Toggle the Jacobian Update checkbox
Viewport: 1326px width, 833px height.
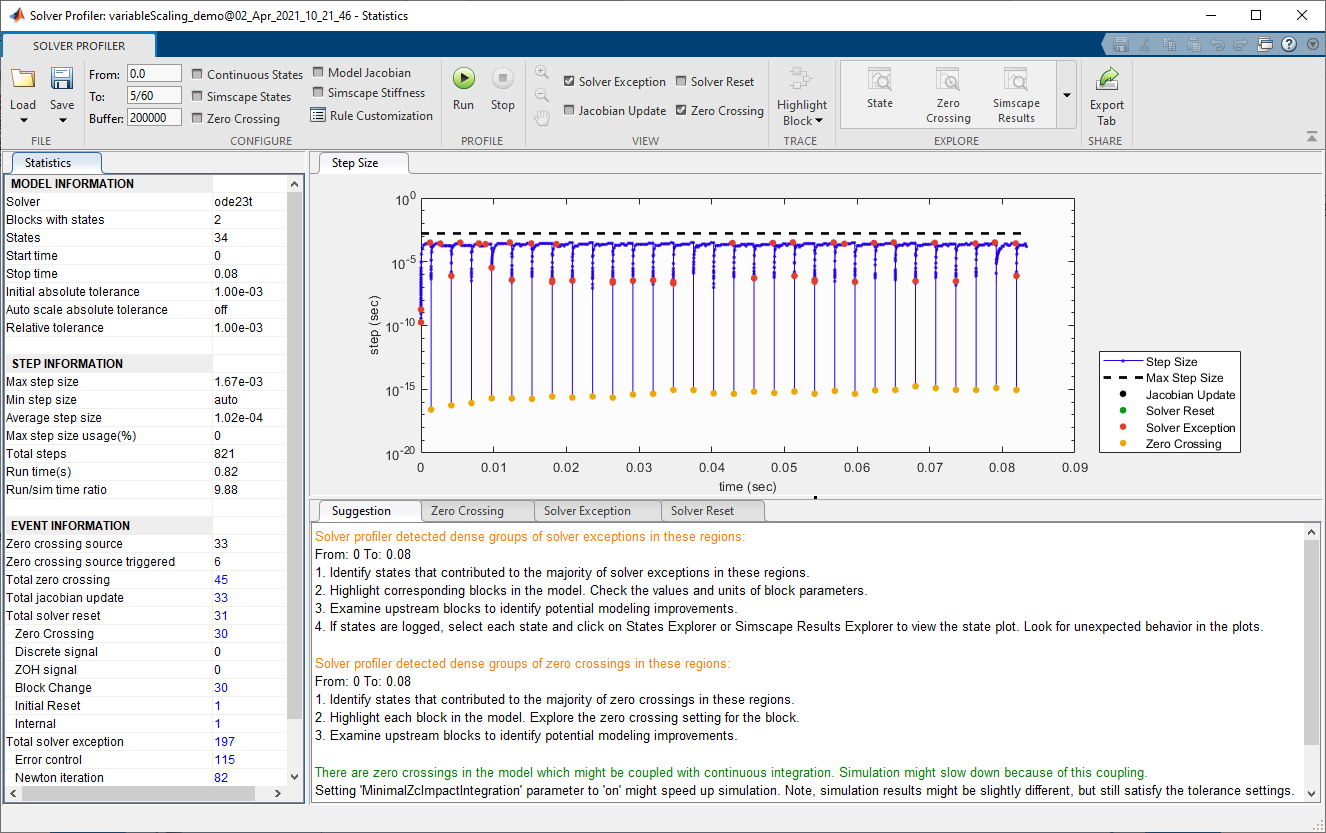click(x=569, y=111)
